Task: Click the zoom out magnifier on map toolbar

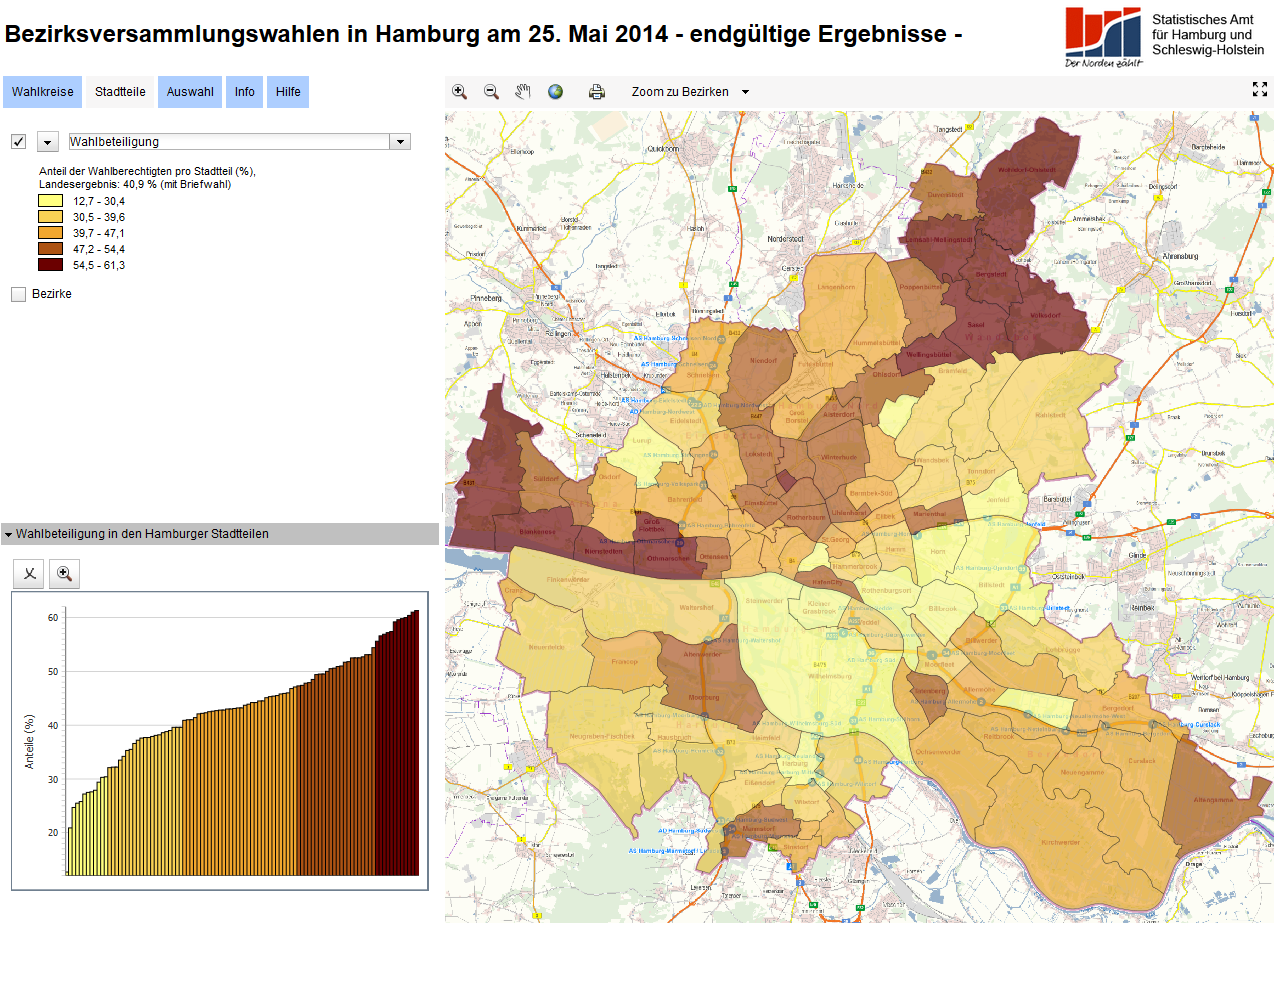Action: pos(491,92)
